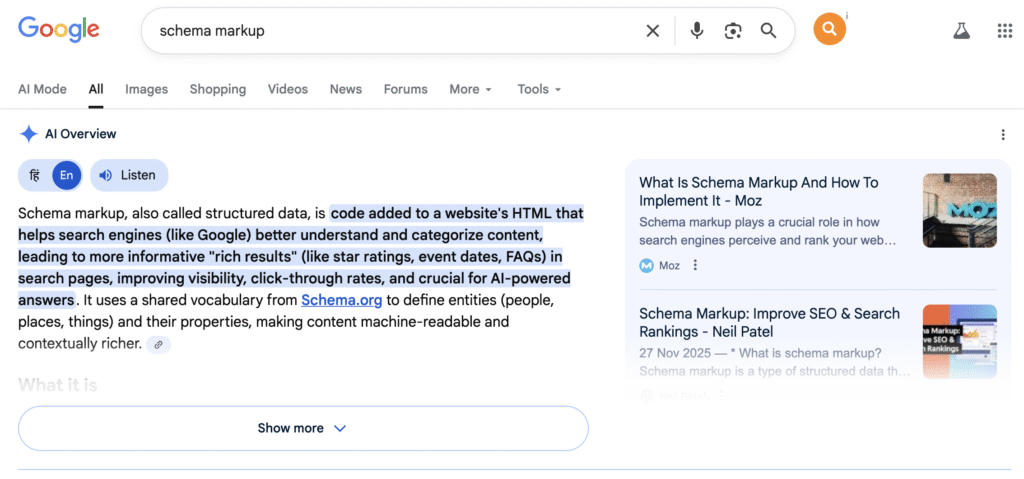Open Search Labs flask icon

[x=961, y=31]
